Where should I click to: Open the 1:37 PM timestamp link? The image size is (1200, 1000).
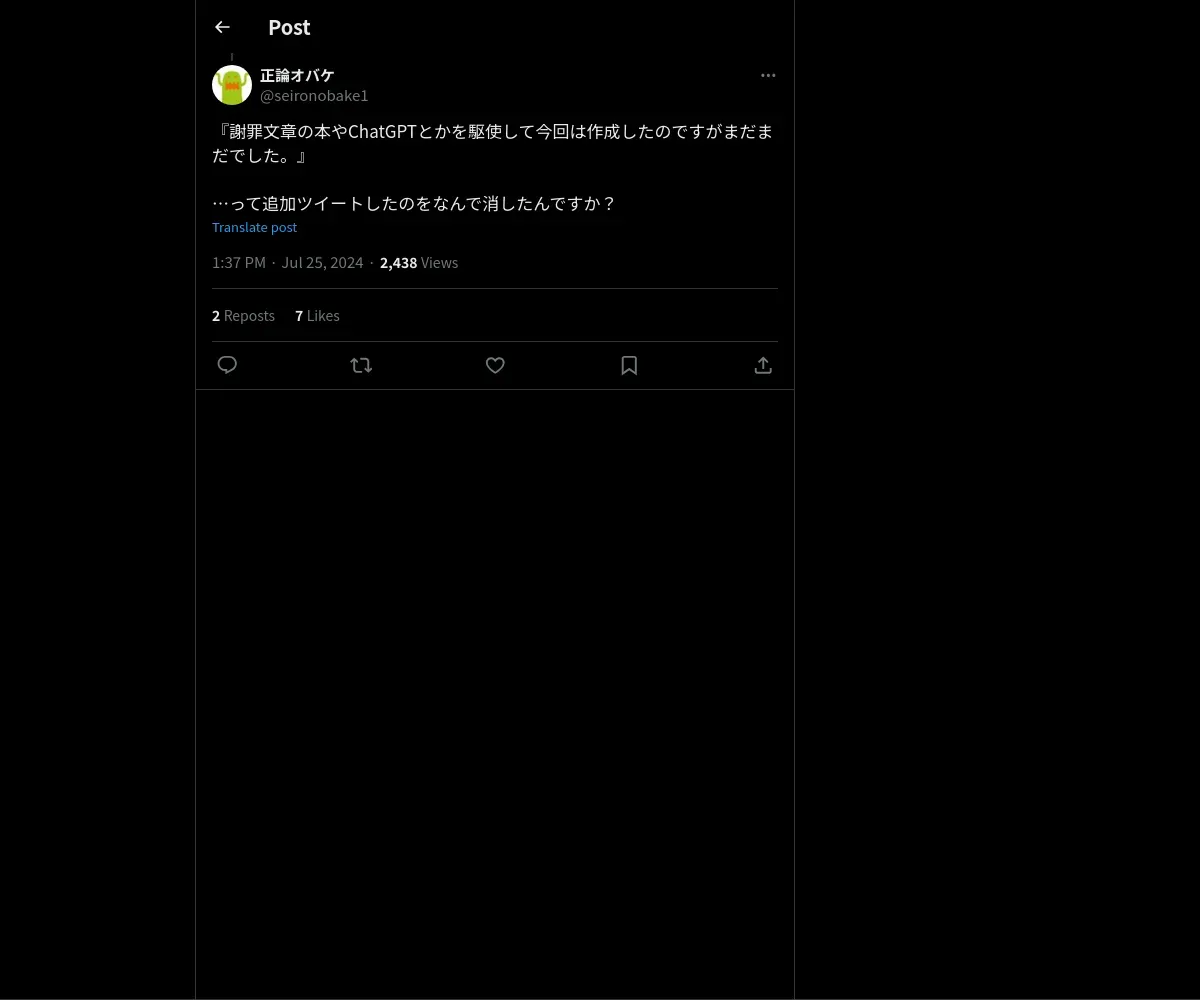239,262
